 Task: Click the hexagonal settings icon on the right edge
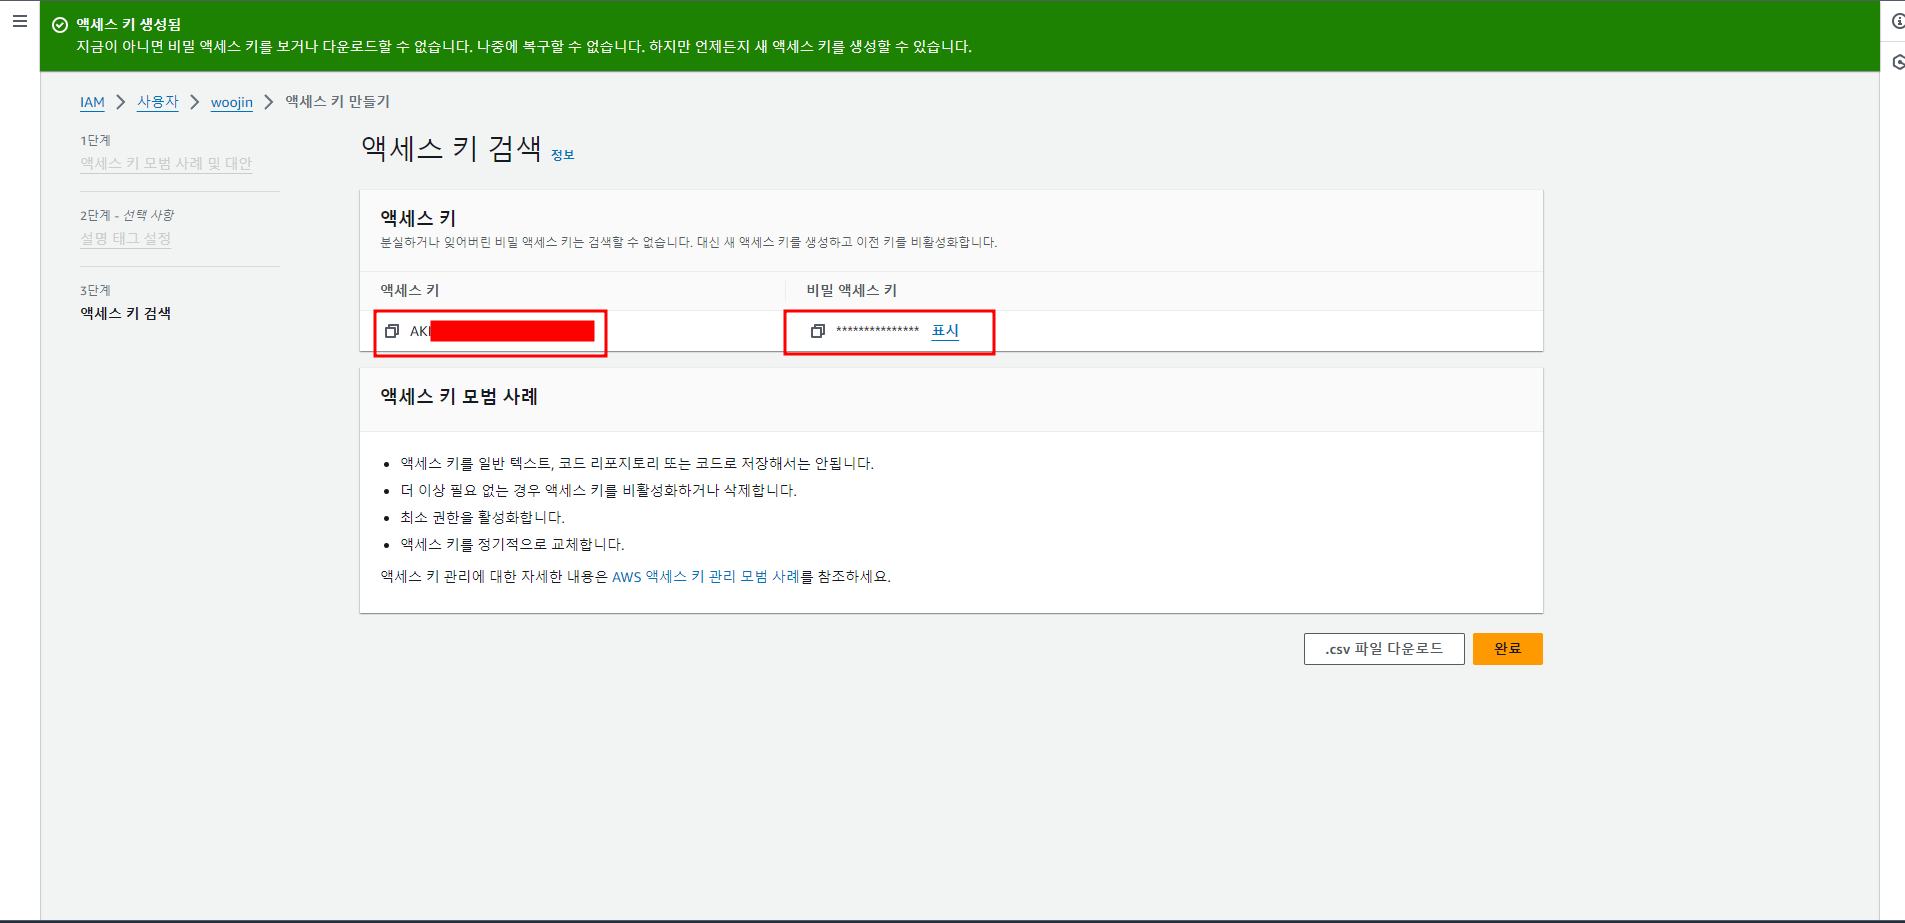point(1898,63)
